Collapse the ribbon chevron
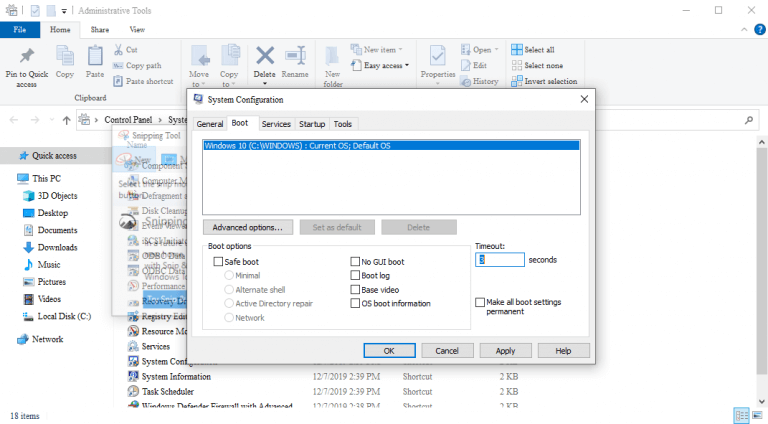 744,30
